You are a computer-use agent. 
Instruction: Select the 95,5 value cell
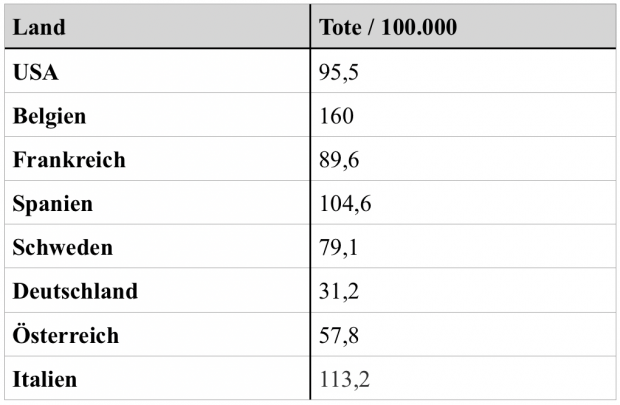(x=339, y=71)
